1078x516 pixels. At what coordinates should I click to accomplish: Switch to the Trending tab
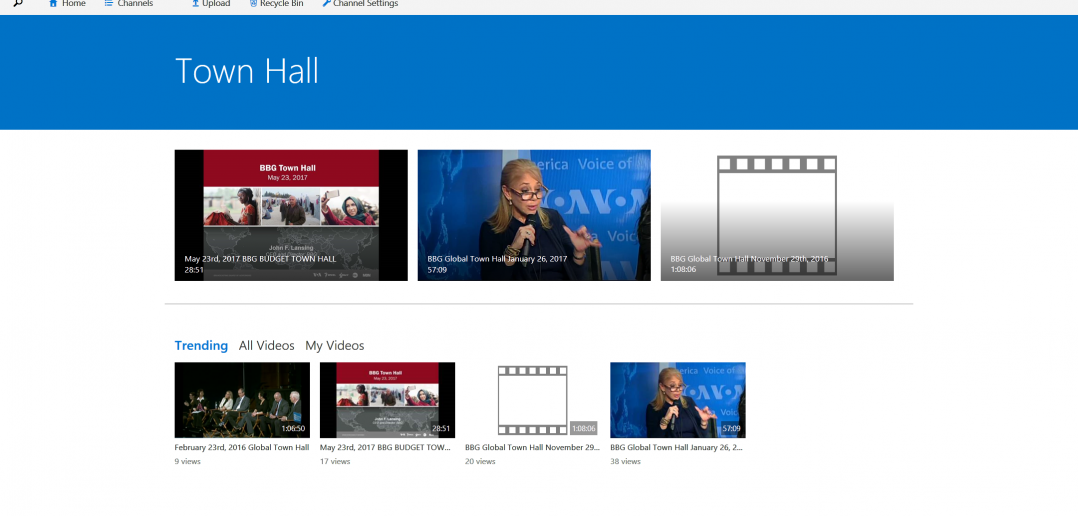tap(201, 346)
